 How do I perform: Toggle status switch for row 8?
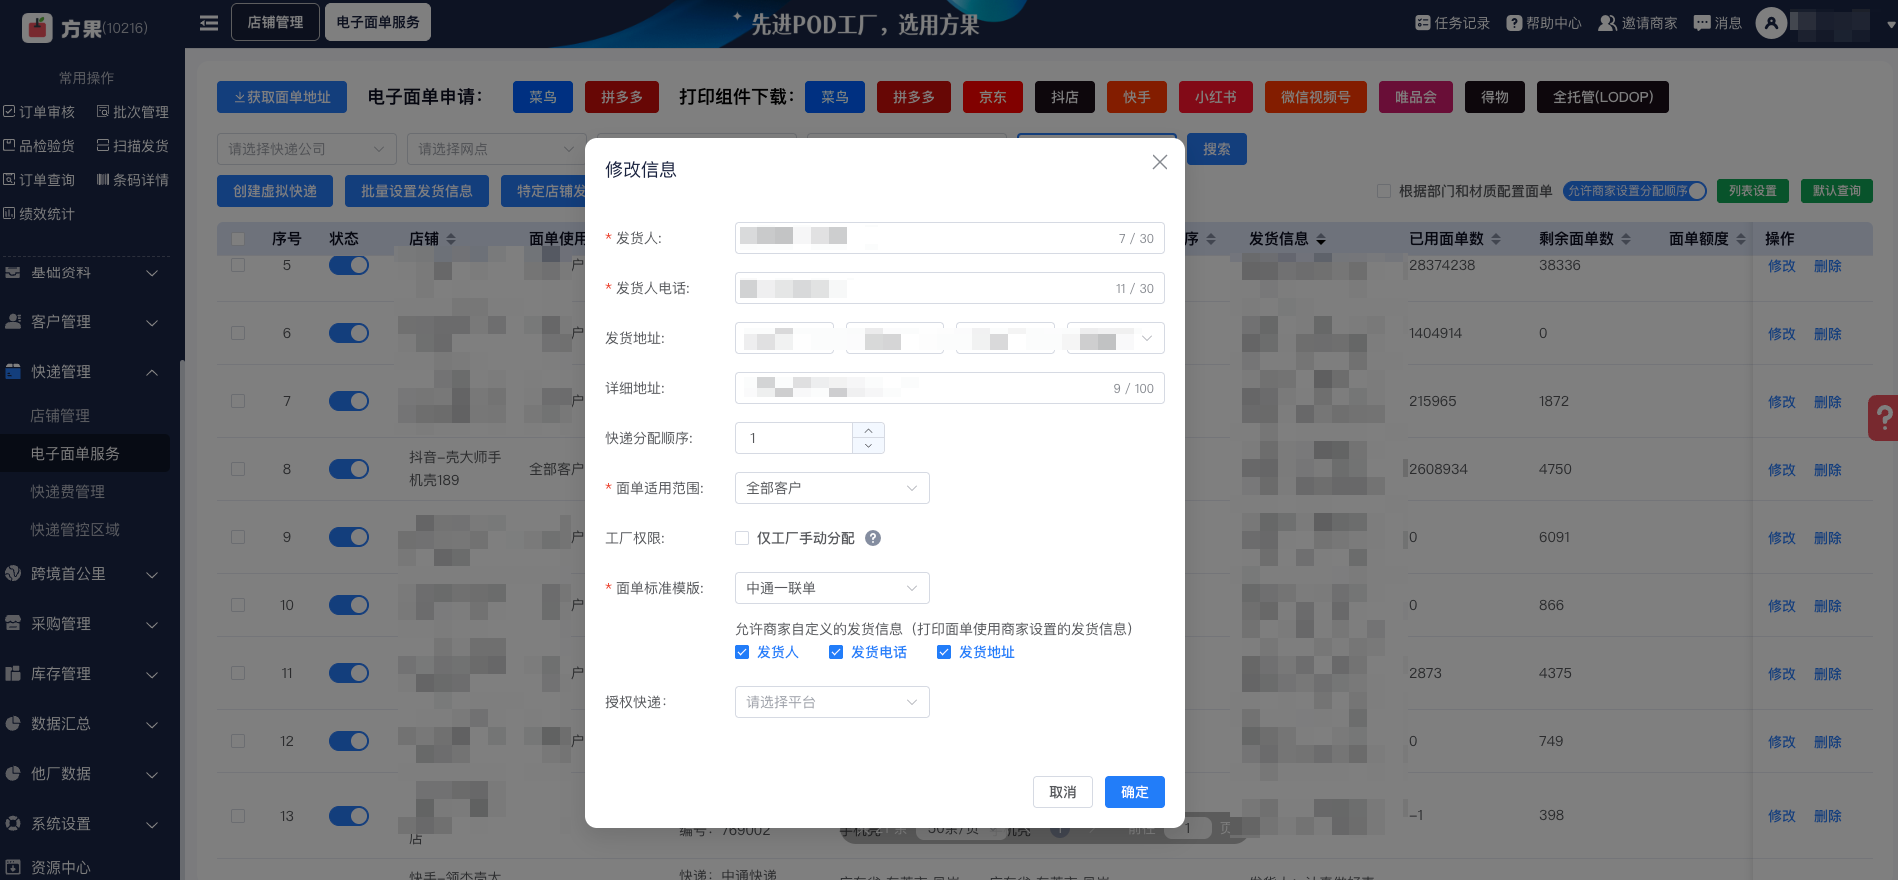pos(349,469)
